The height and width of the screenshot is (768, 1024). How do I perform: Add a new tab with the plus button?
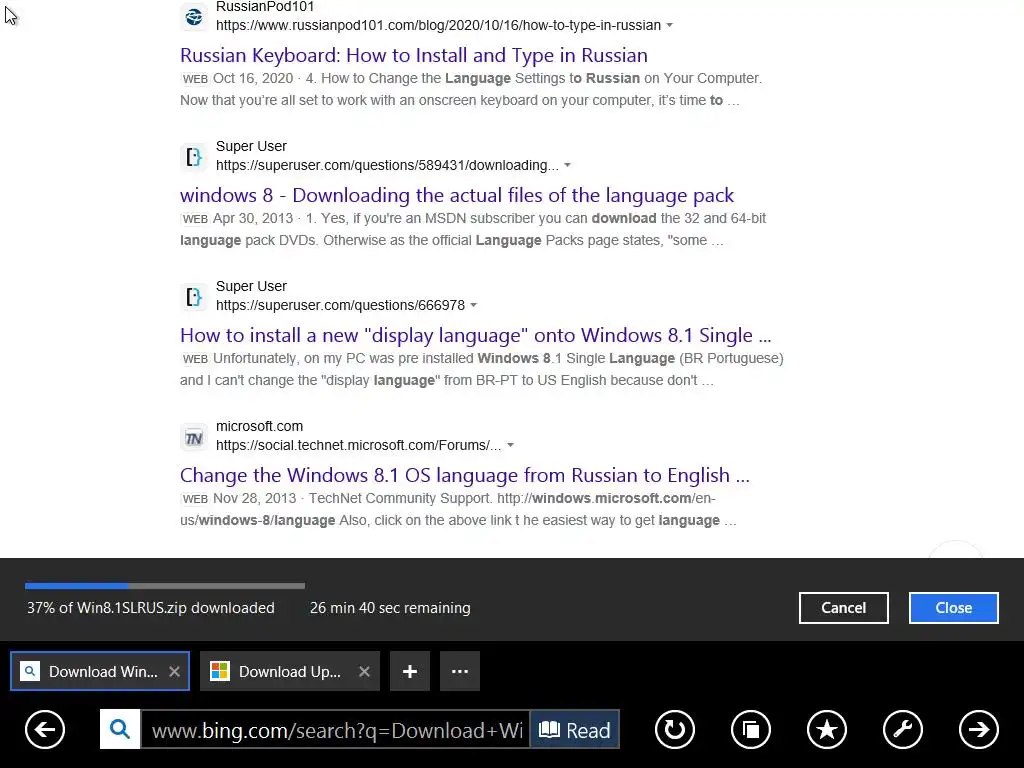pyautogui.click(x=410, y=671)
